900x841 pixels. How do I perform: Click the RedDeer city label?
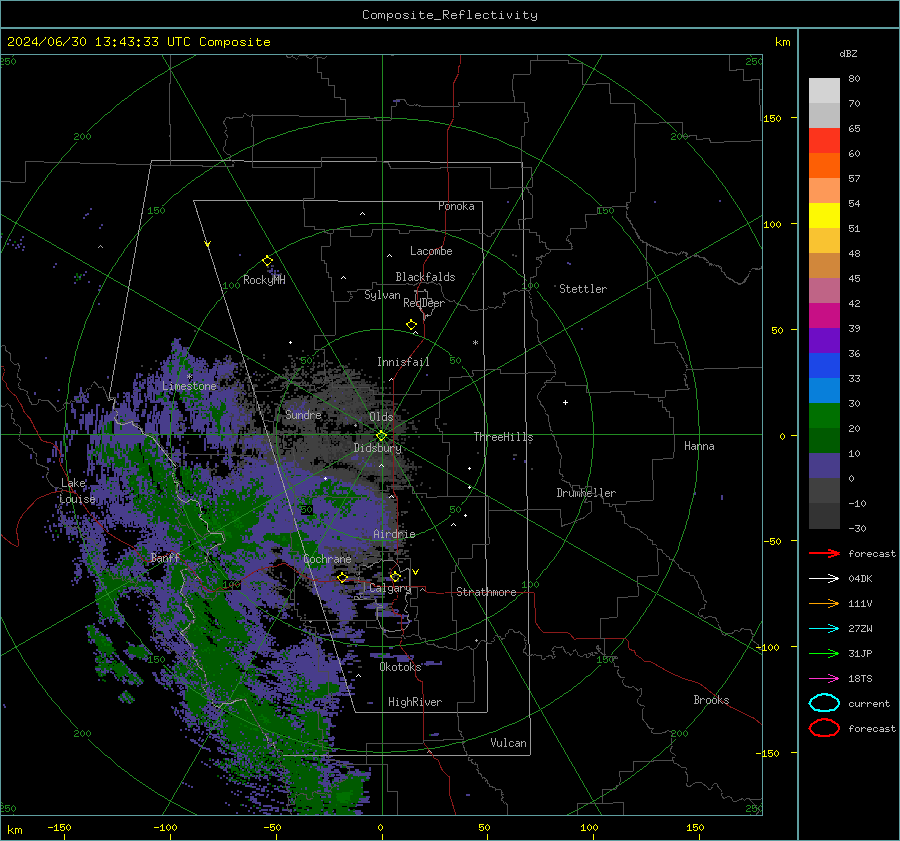[424, 303]
